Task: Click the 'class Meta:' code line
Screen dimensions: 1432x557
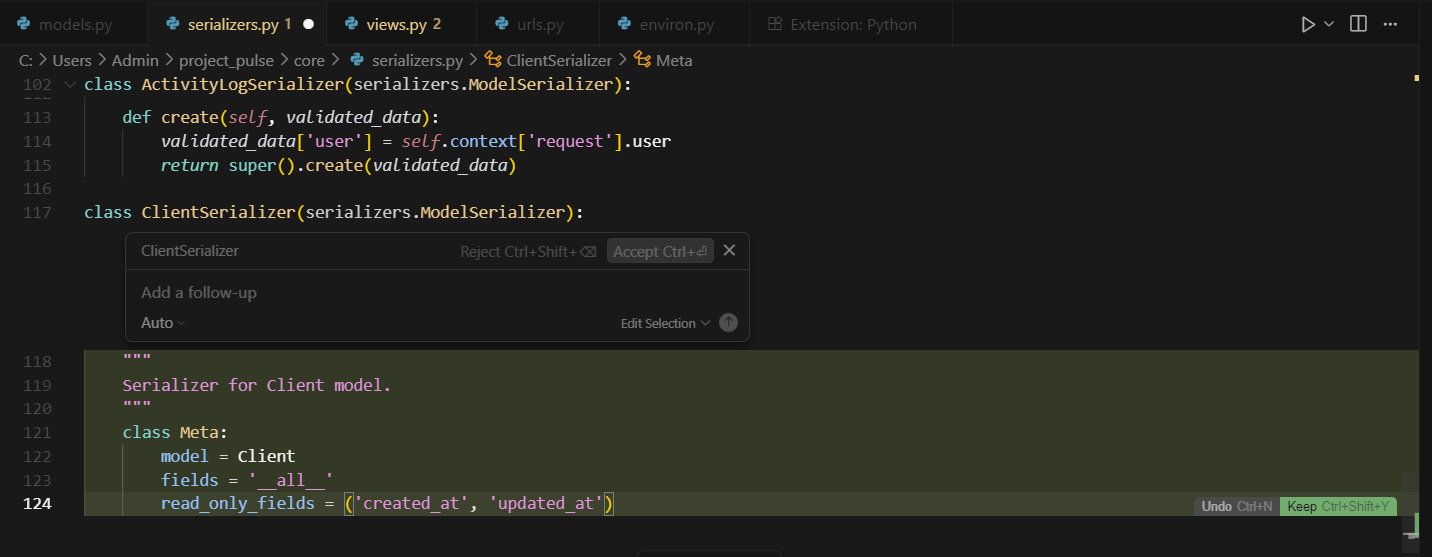Action: (175, 432)
